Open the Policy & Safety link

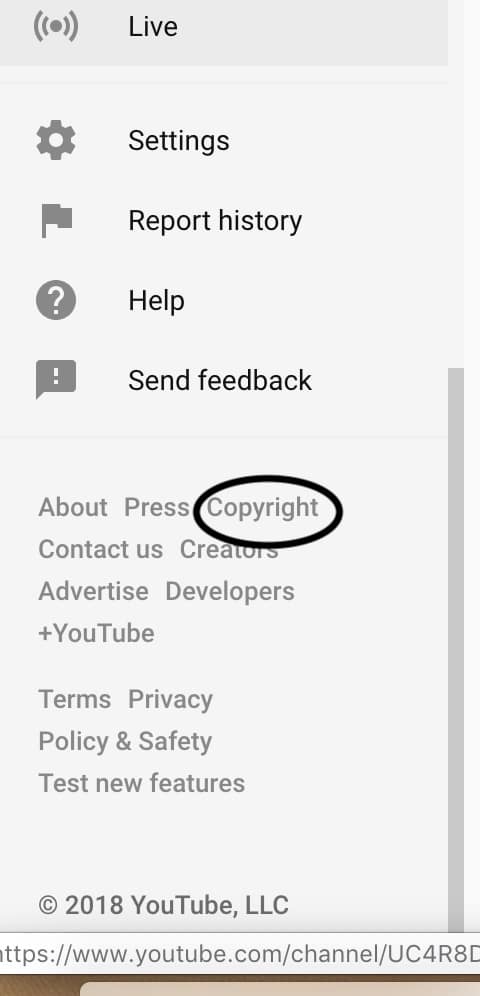click(x=125, y=741)
